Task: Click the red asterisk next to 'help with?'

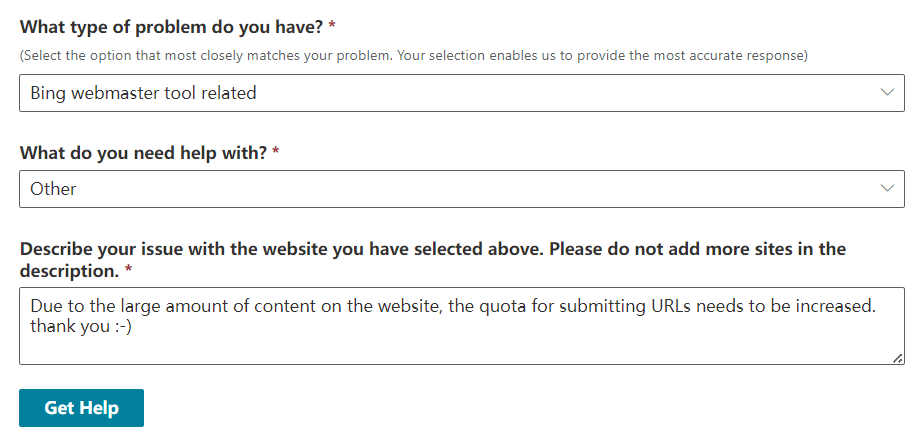Action: click(x=276, y=152)
